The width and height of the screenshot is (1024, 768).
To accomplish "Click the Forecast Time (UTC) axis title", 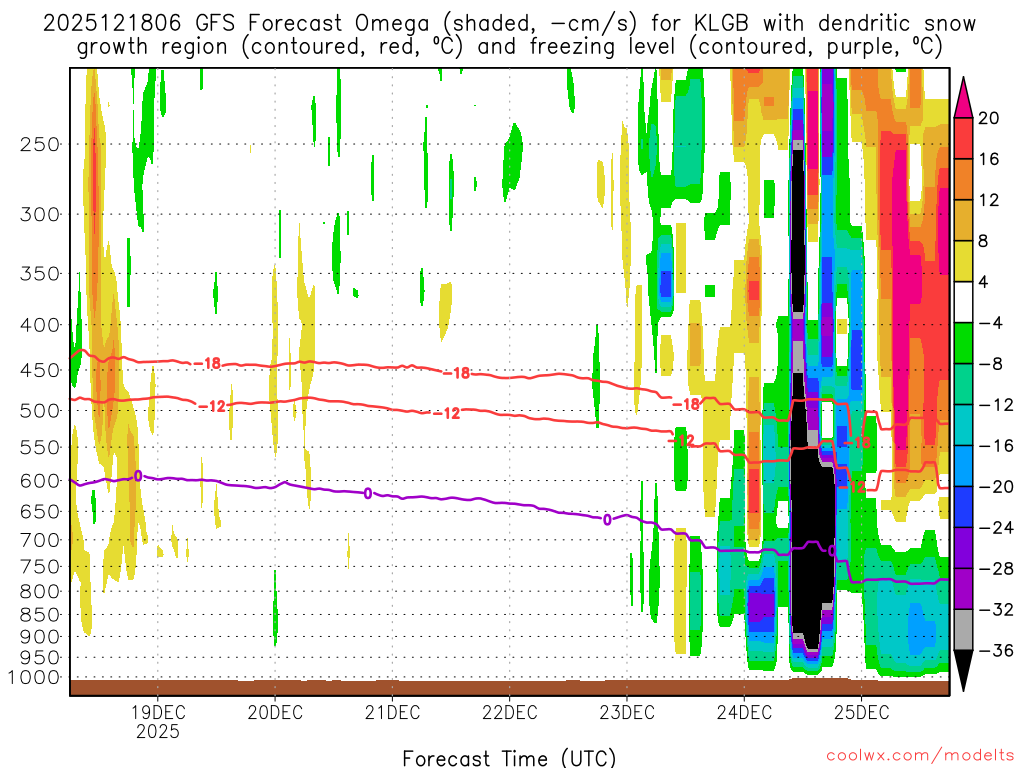I will click(509, 758).
